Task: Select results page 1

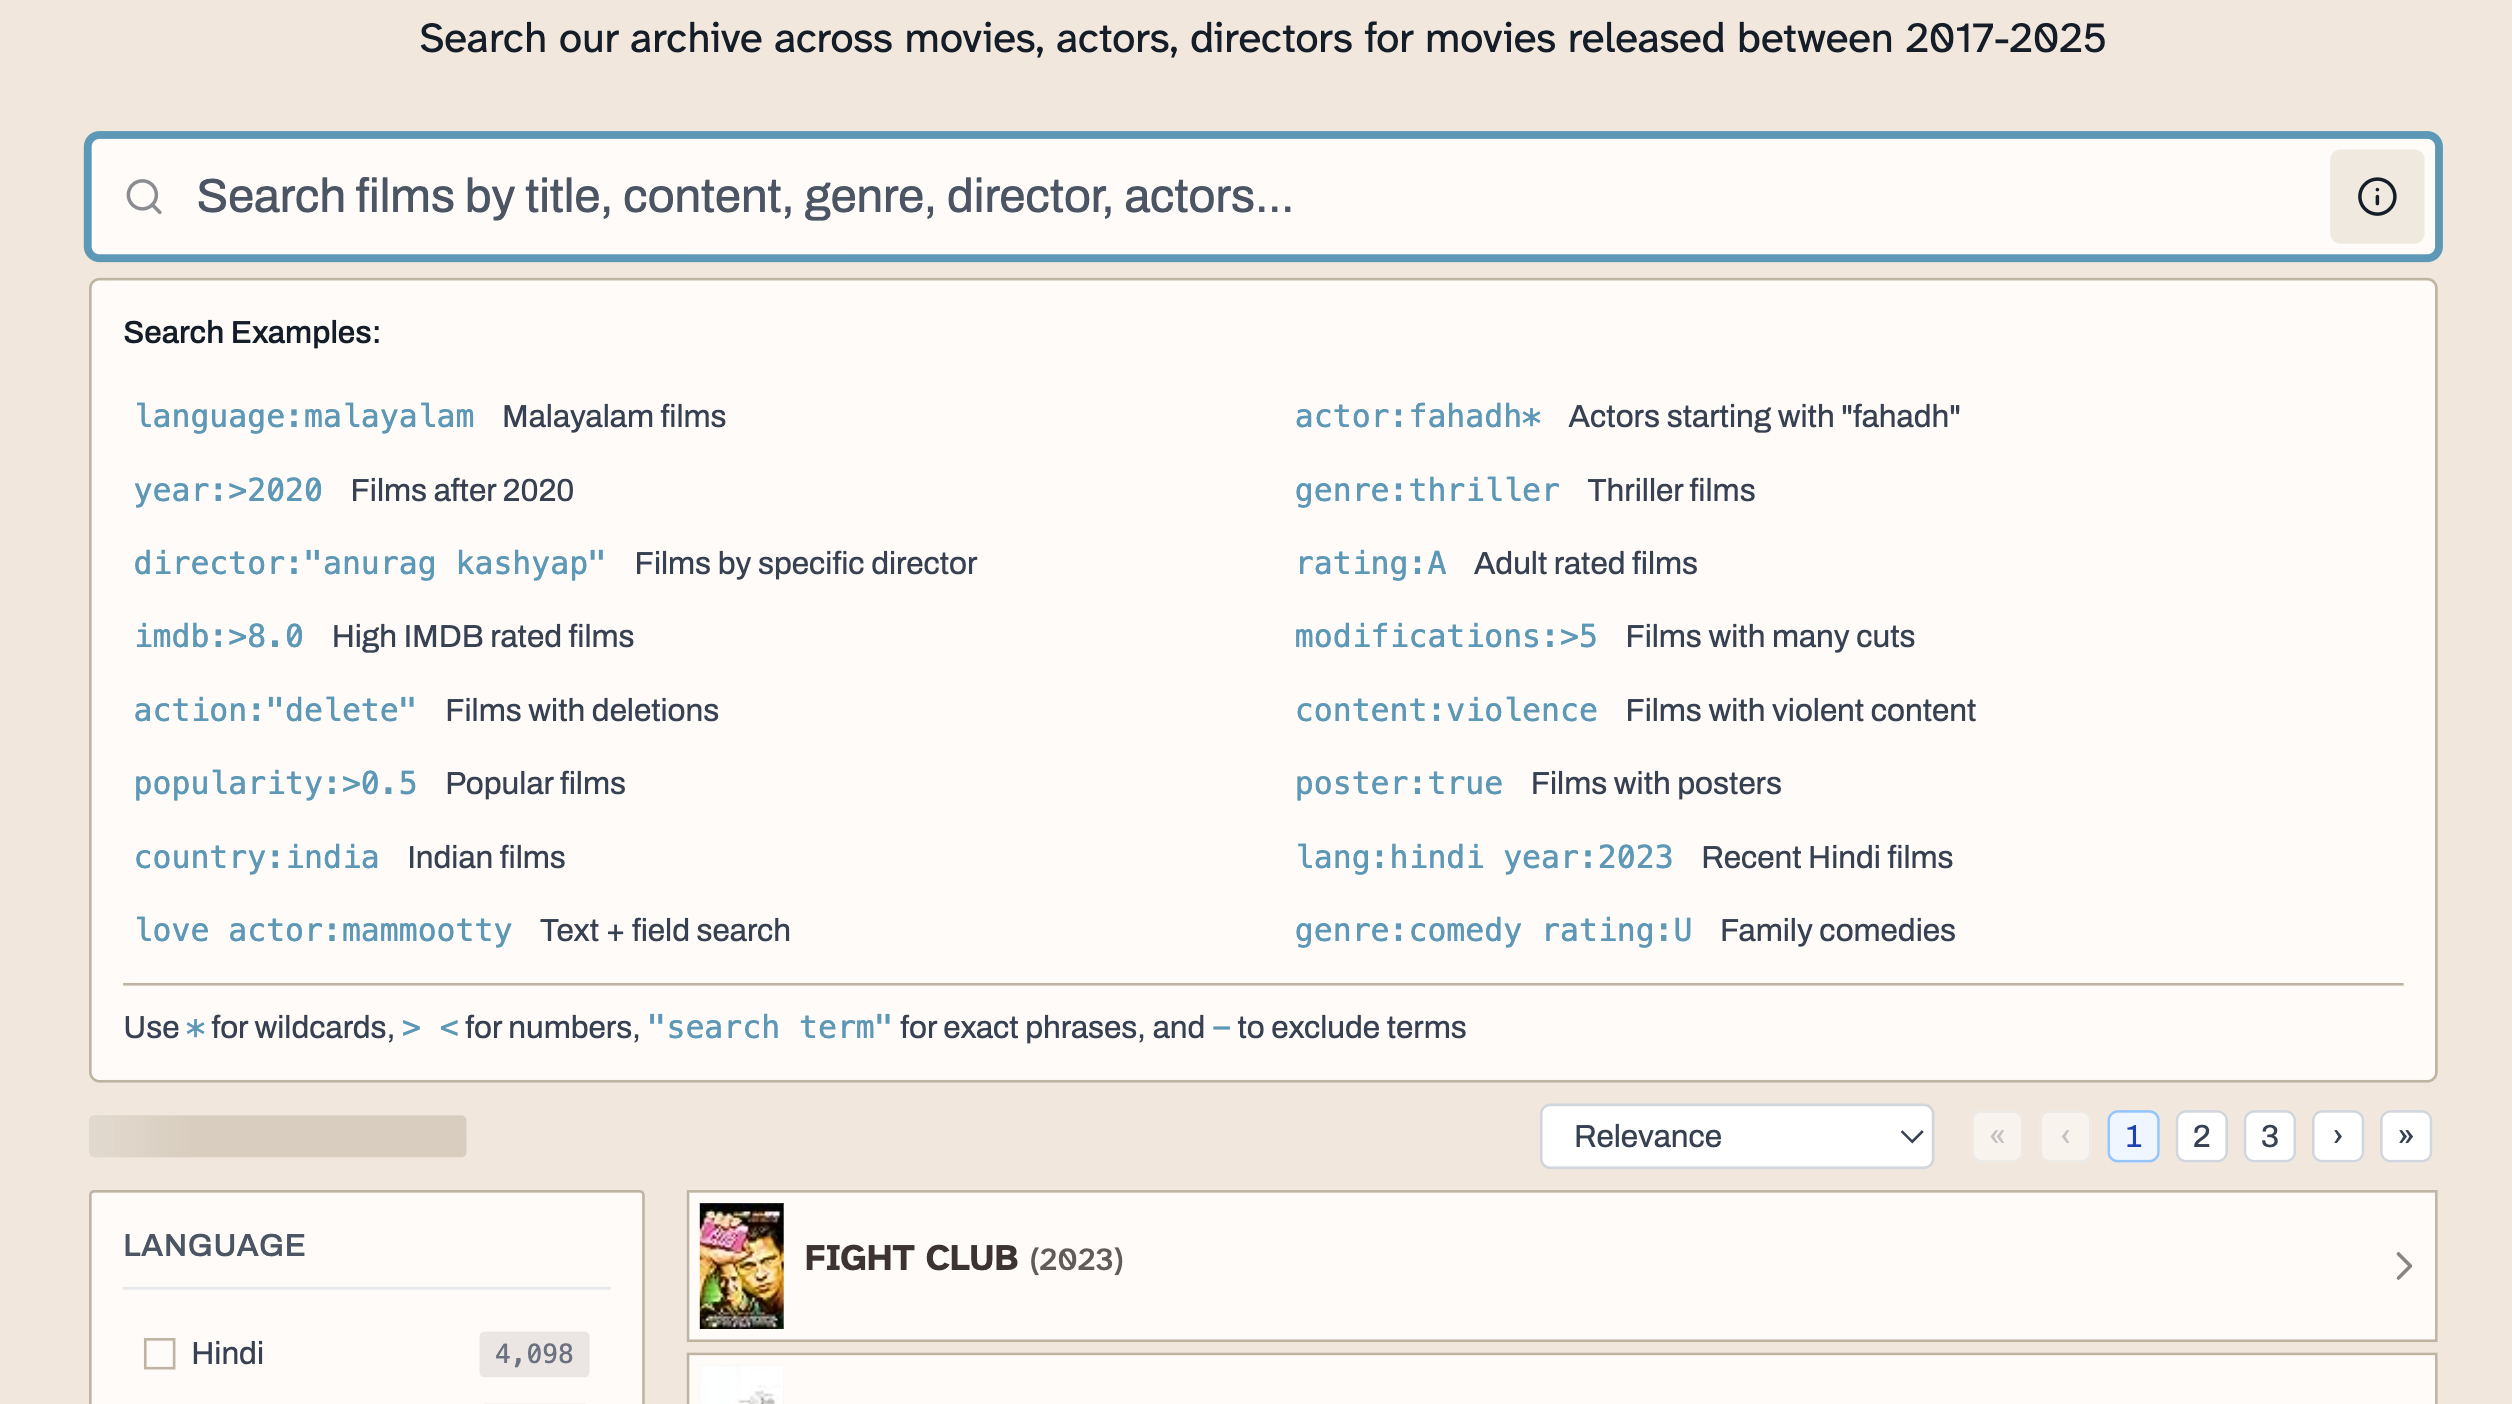Action: coord(2133,1136)
